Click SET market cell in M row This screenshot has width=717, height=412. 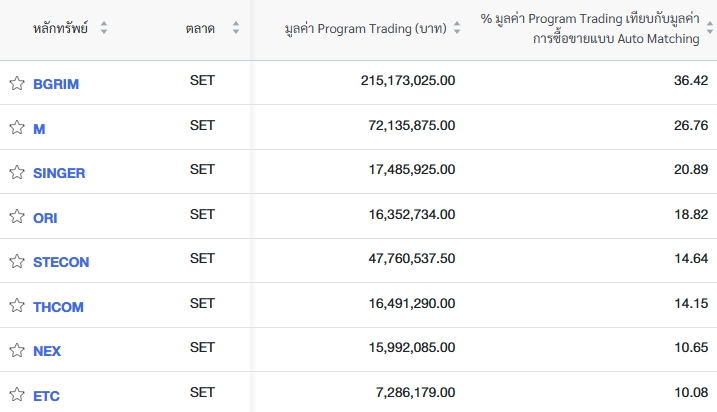click(202, 125)
